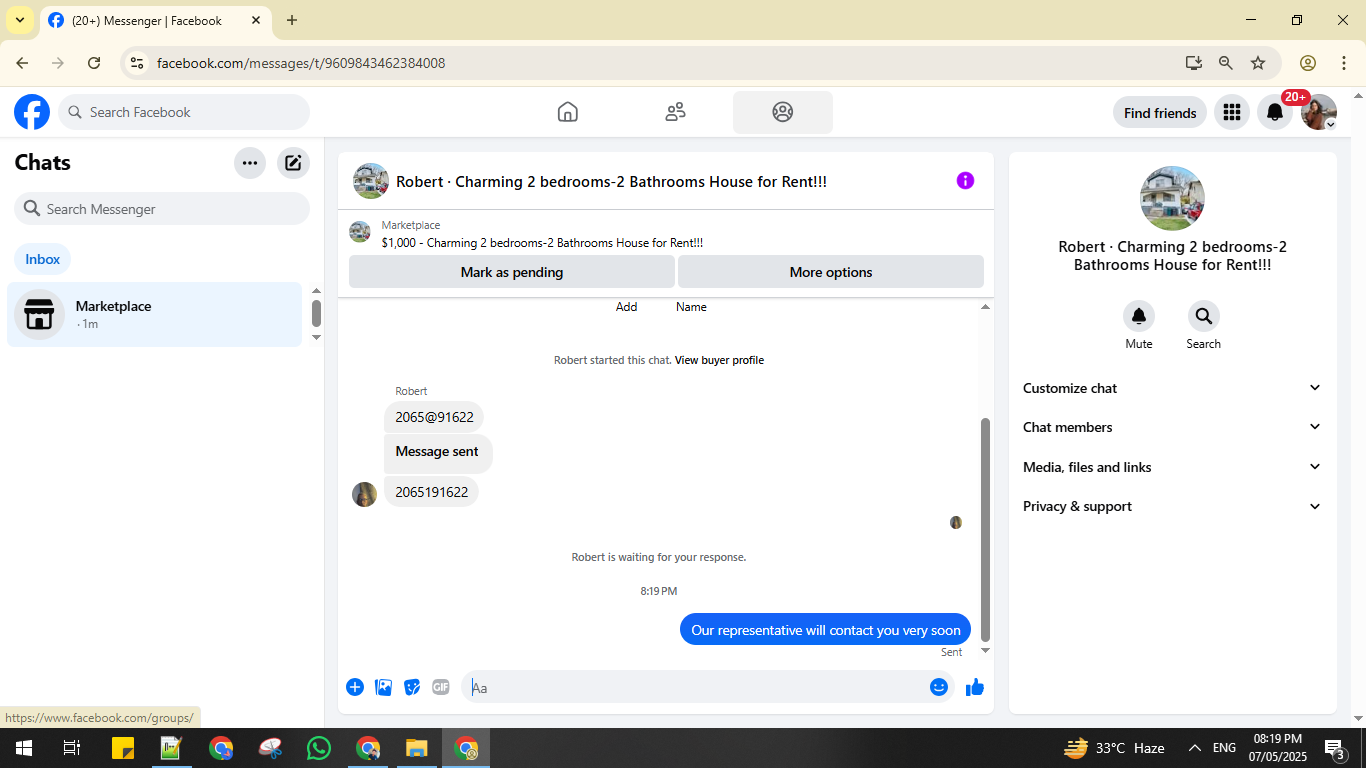Send a thumbs-up like
Image resolution: width=1366 pixels, height=768 pixels.
tap(975, 687)
